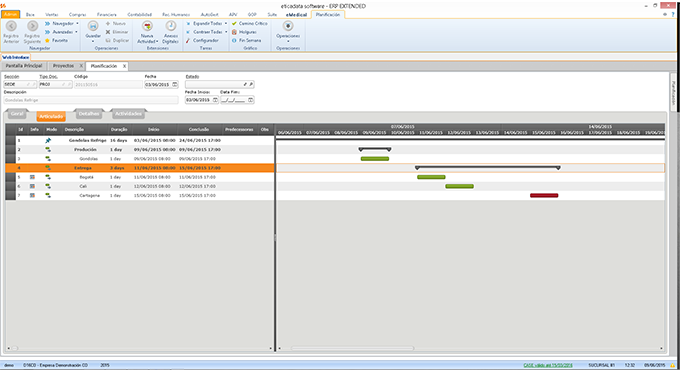Switch to the Detalhes tab
This screenshot has height=370, width=680.
(88, 114)
